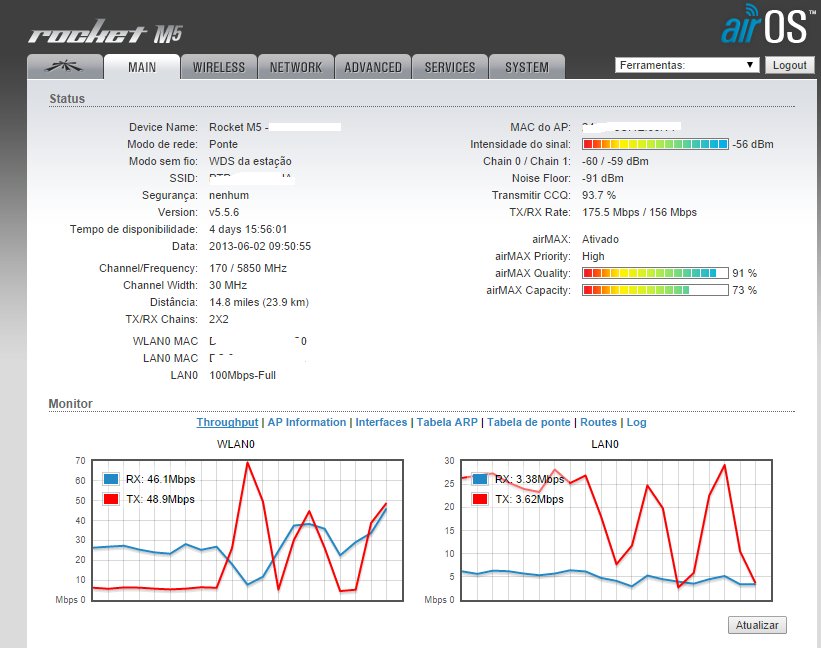Click the WLAN0 throughput graph
821x648 pixels.
[x=247, y=530]
